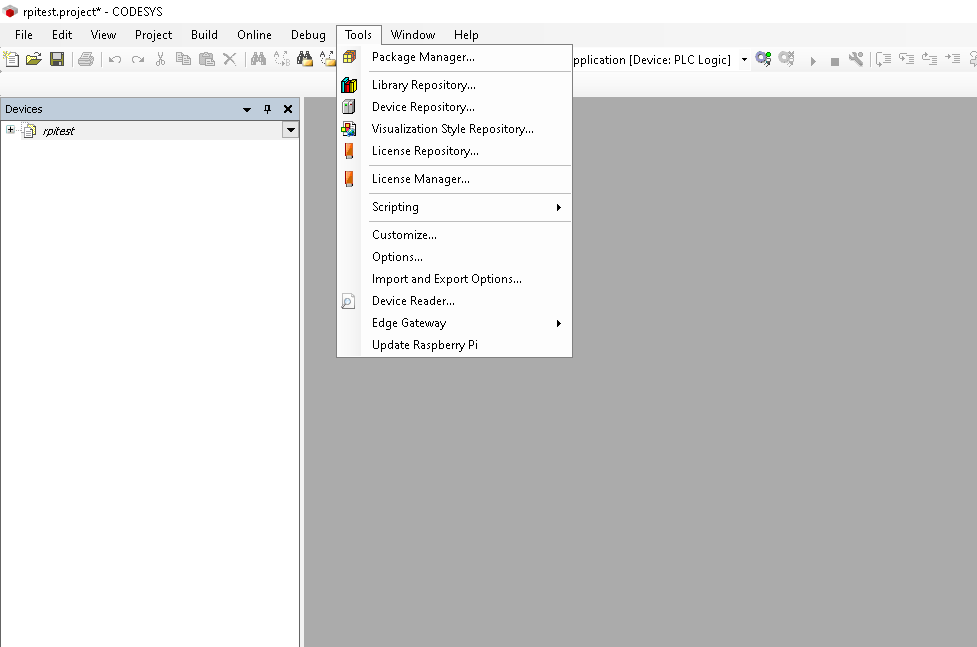The image size is (977, 647).
Task: Click the Find in Project binoculars icon
Action: coord(305,59)
